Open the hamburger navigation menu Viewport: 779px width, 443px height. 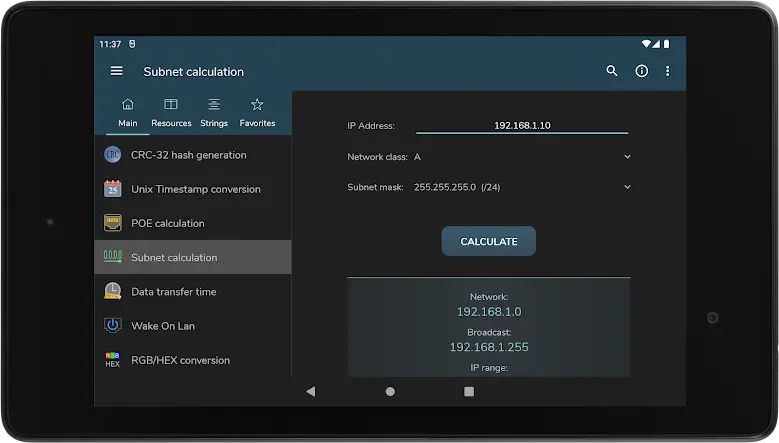[x=116, y=71]
